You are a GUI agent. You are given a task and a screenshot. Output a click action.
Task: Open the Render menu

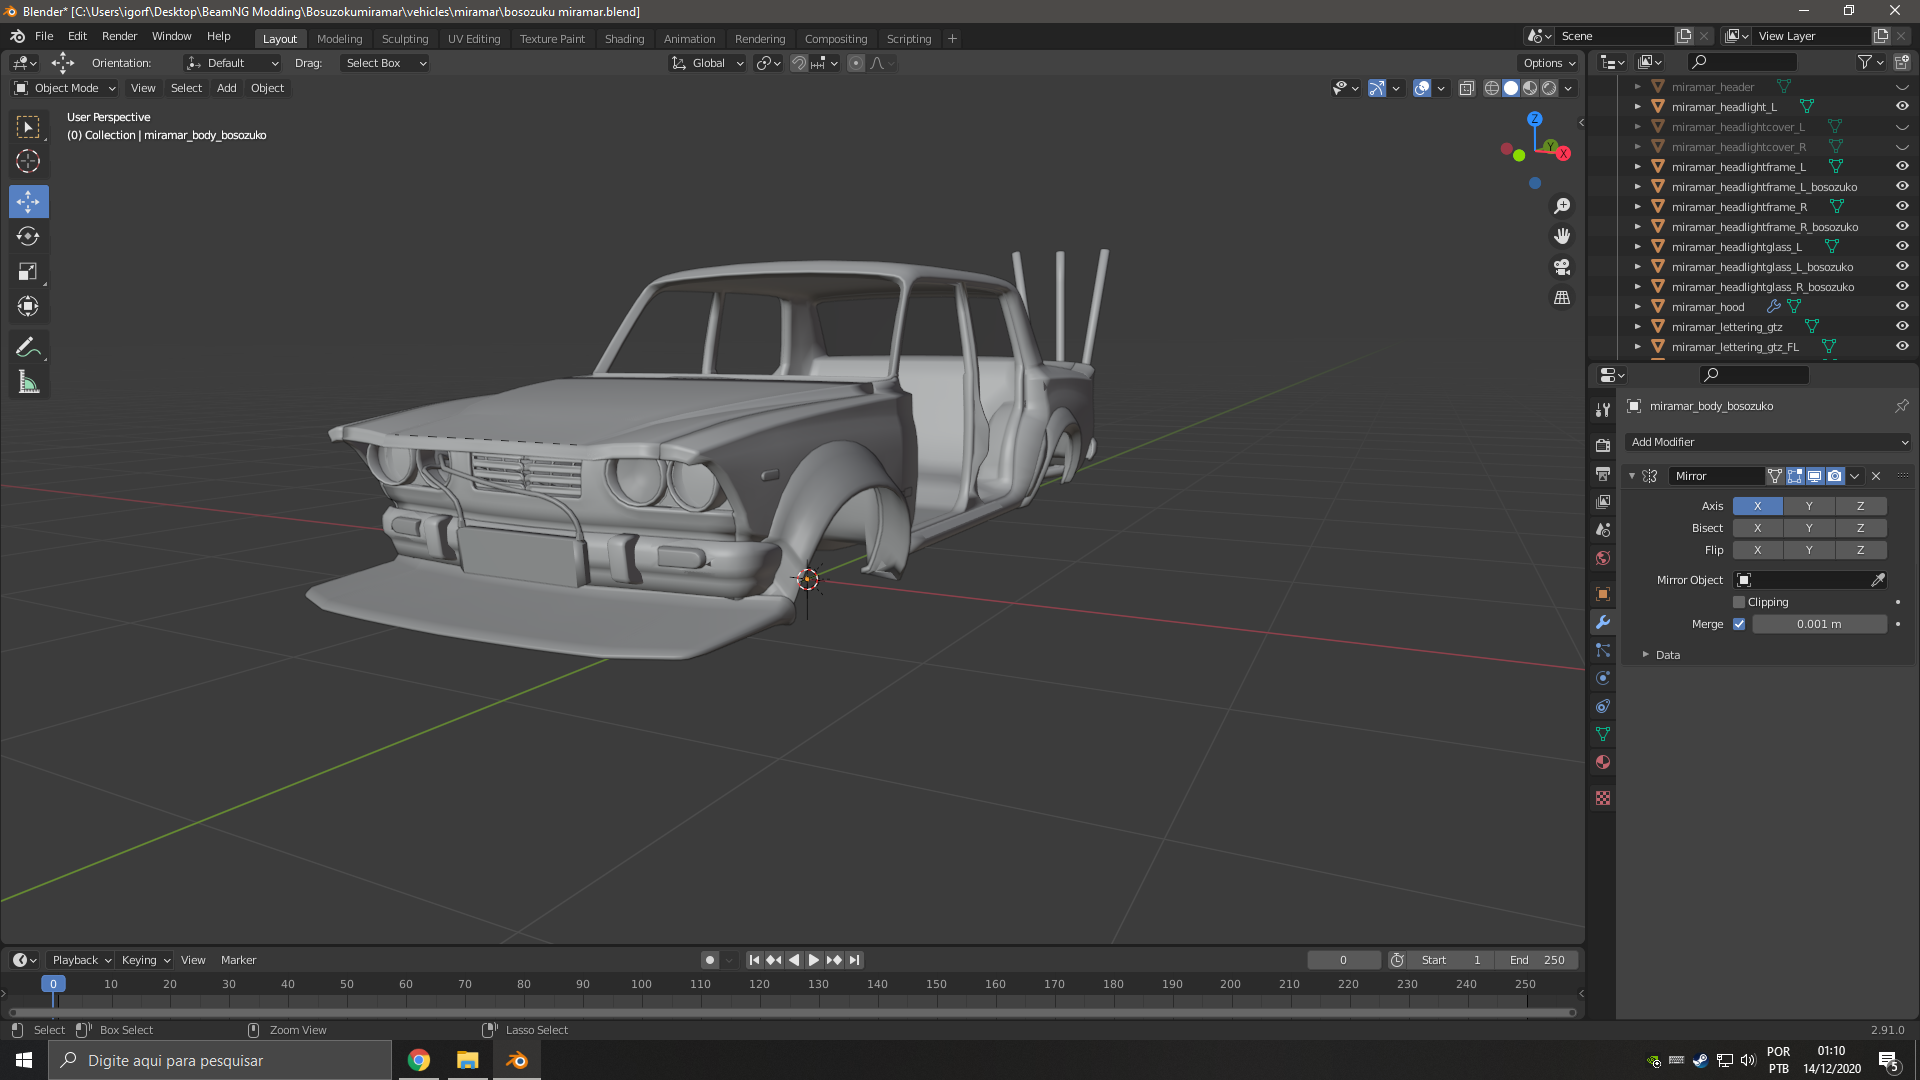[119, 36]
